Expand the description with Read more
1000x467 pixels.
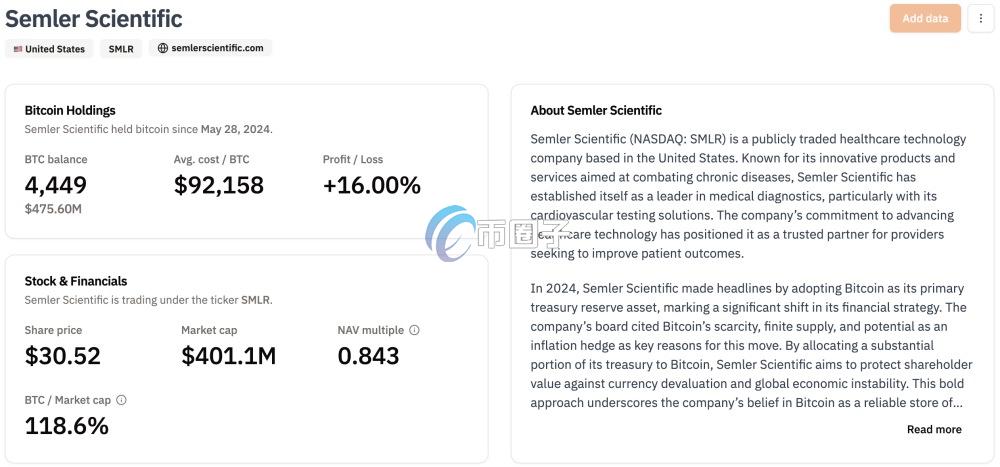point(934,429)
